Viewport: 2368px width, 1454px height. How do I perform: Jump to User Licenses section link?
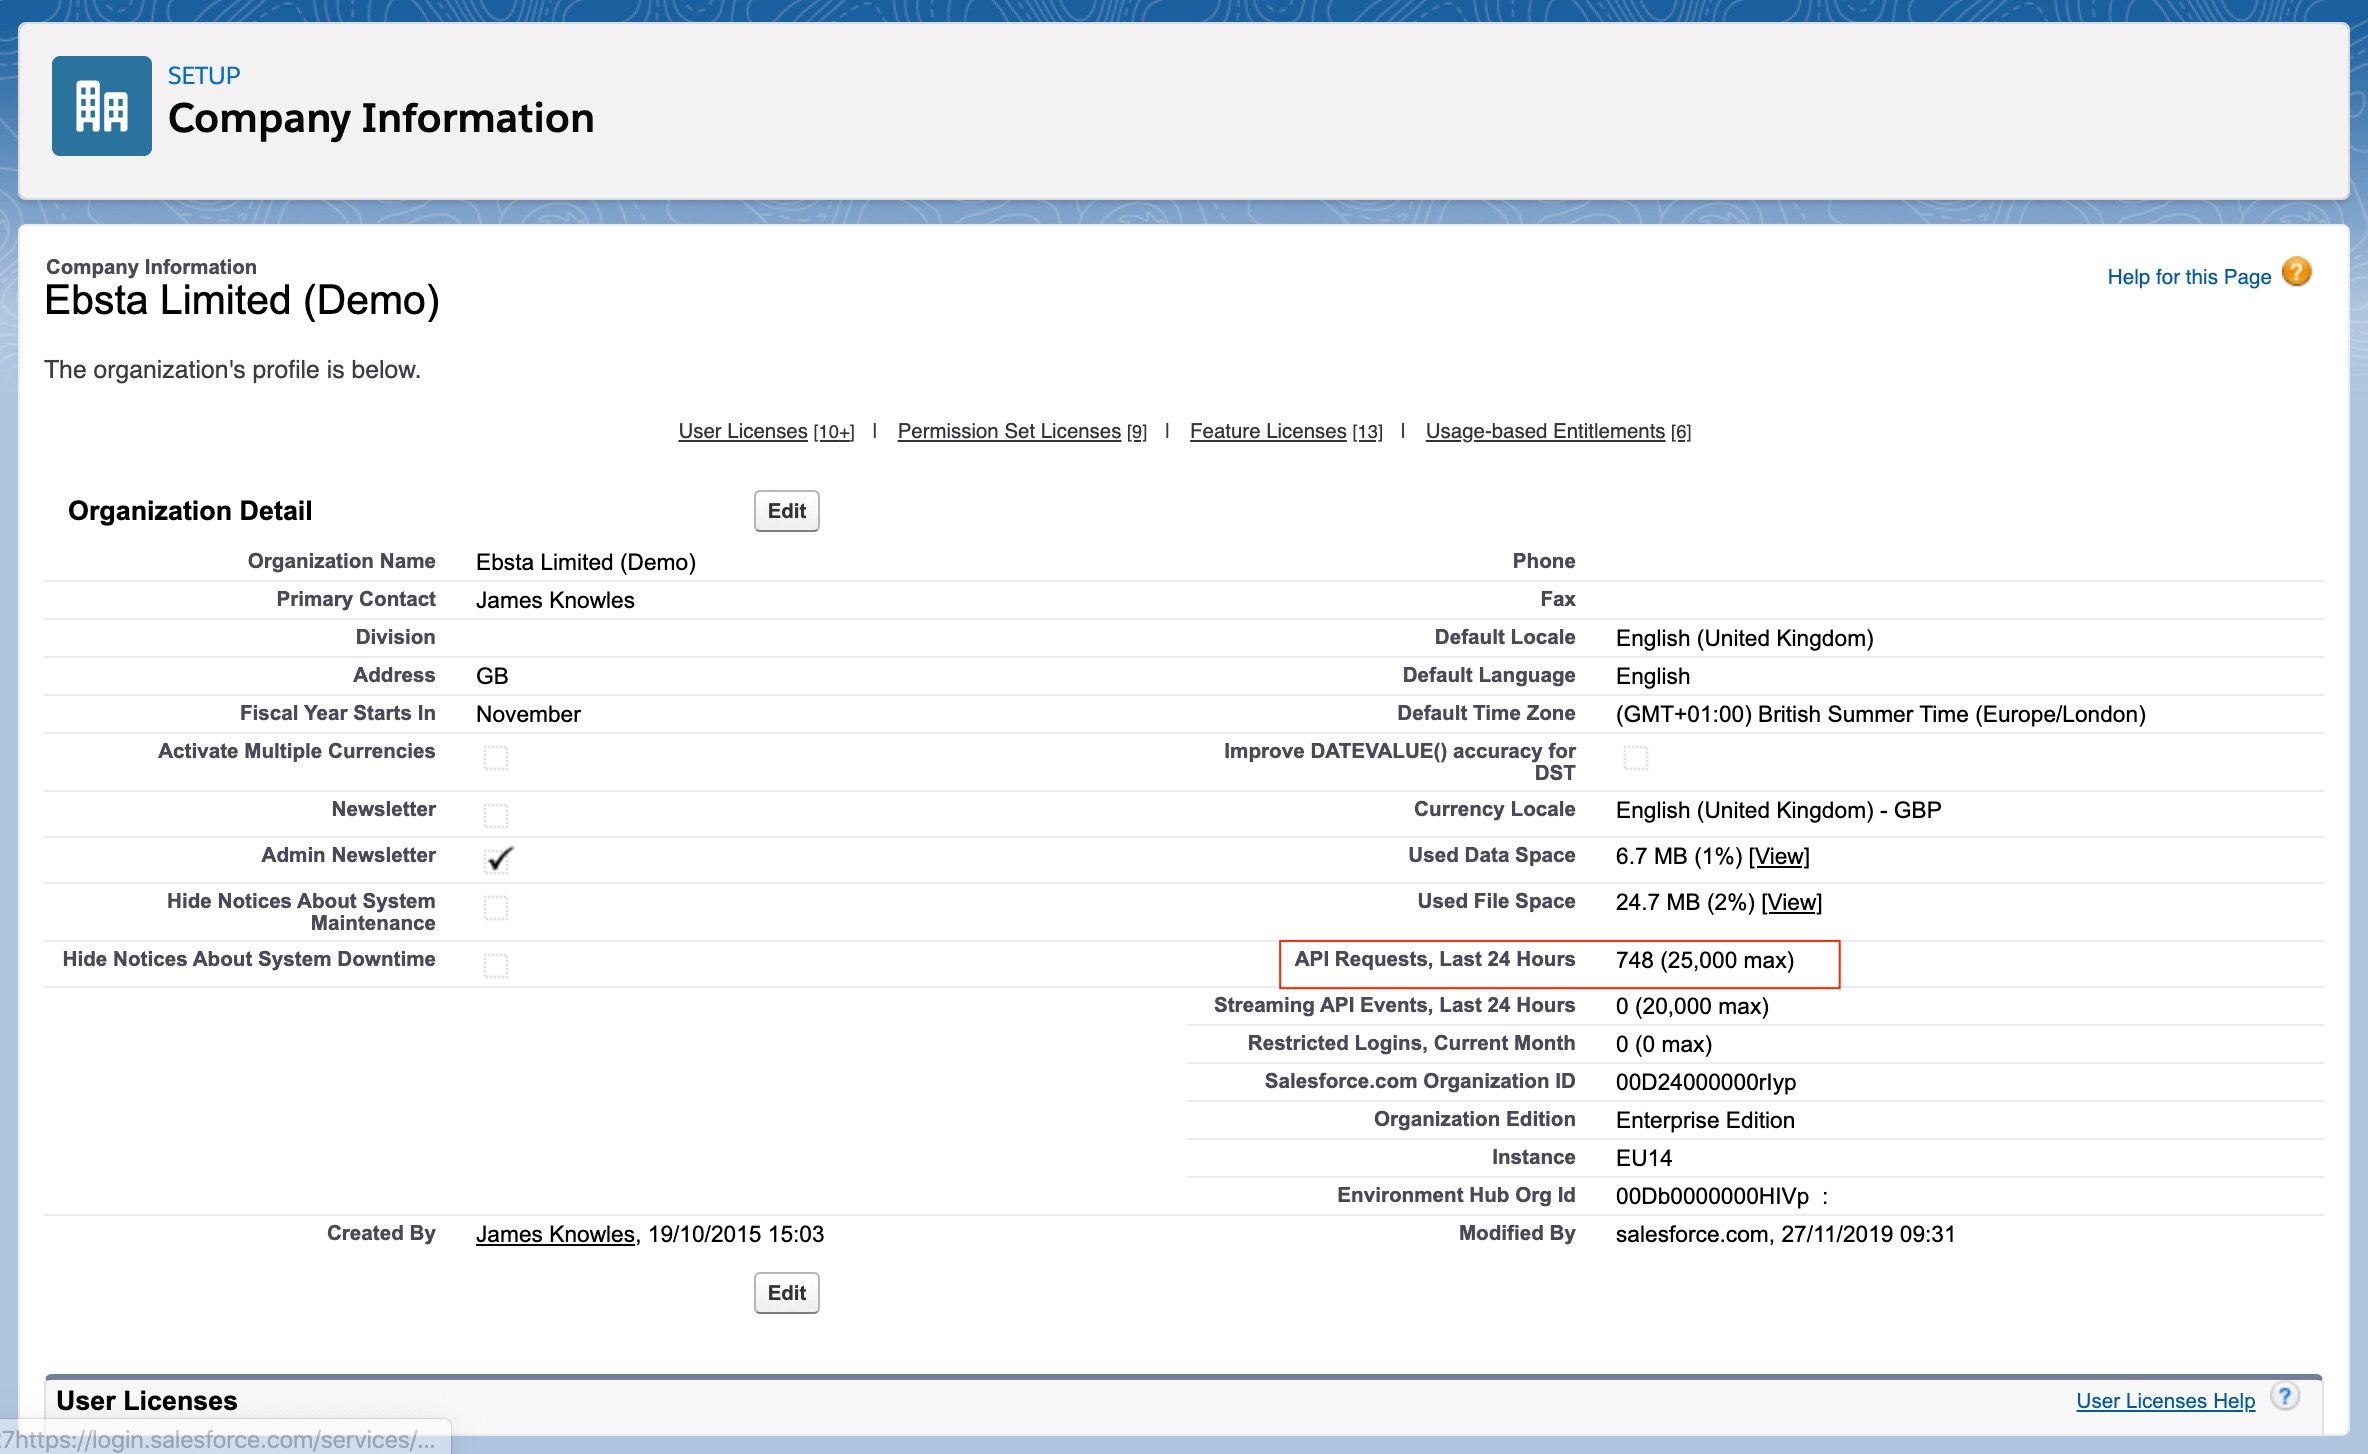coord(742,431)
